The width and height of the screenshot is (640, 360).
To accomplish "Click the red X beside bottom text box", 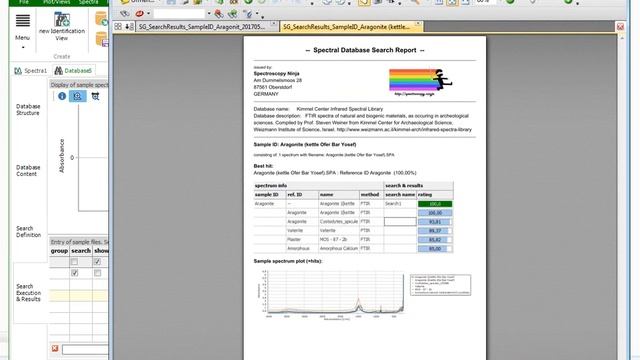I will [55, 349].
